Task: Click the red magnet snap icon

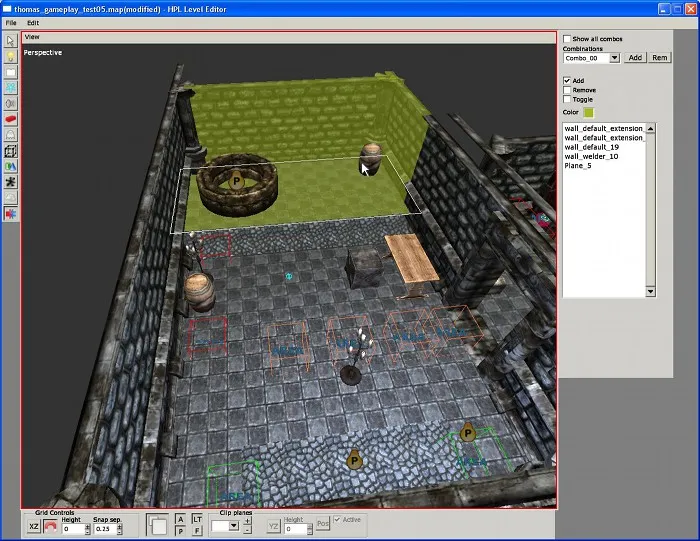Action: click(x=50, y=527)
